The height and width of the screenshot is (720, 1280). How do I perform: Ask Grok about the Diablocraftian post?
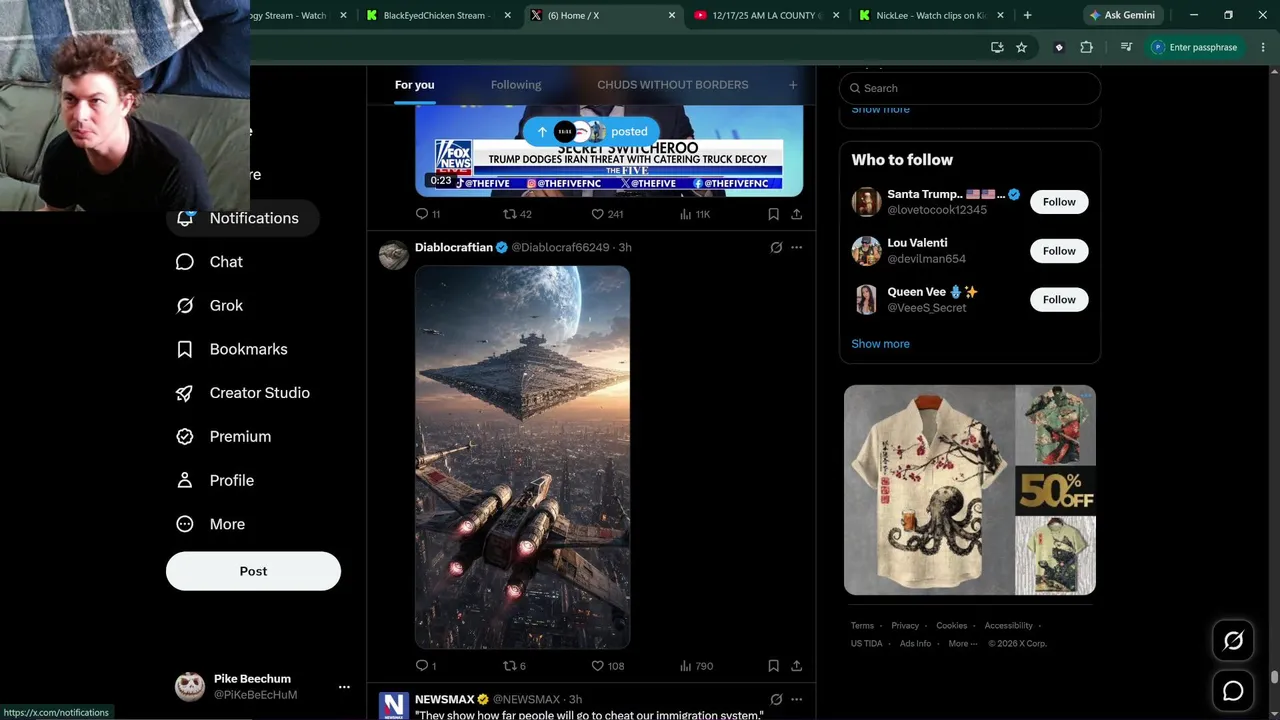pyautogui.click(x=776, y=247)
